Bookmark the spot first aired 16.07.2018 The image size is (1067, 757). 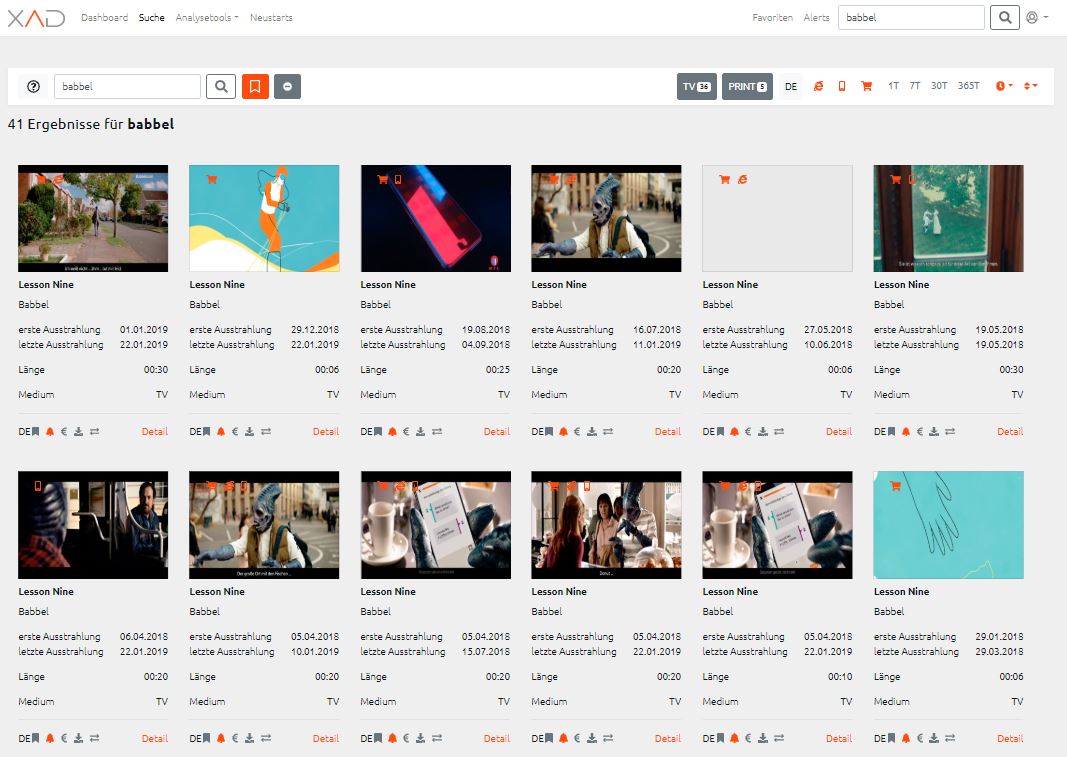(x=548, y=432)
